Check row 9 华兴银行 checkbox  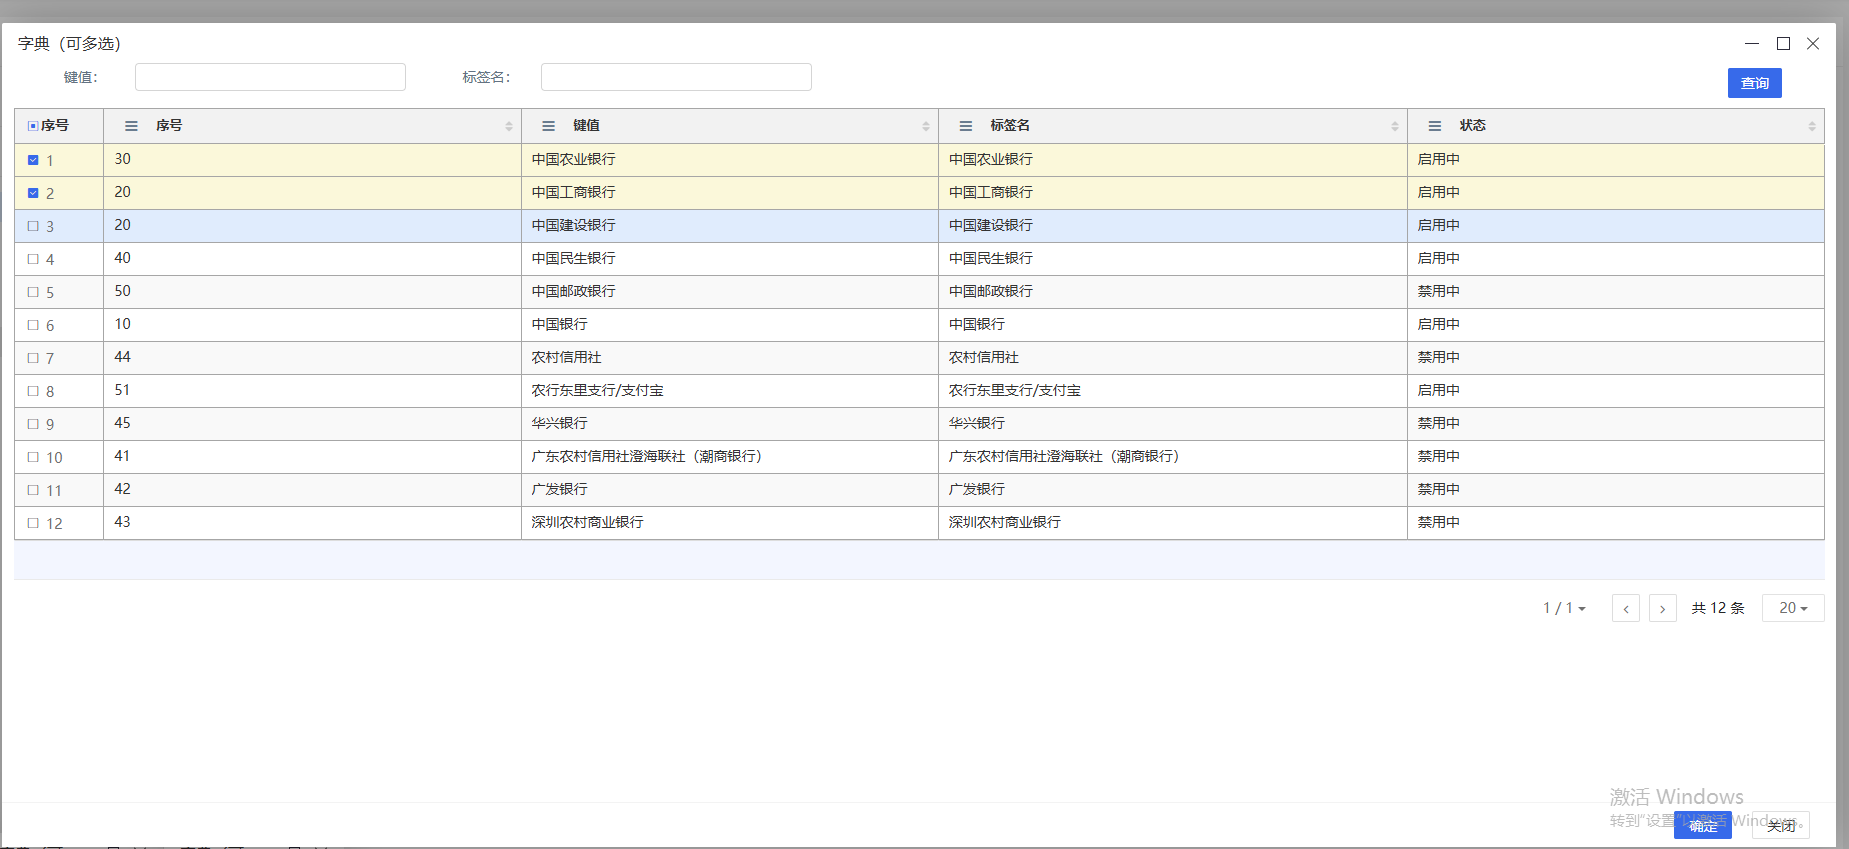pyautogui.click(x=33, y=424)
